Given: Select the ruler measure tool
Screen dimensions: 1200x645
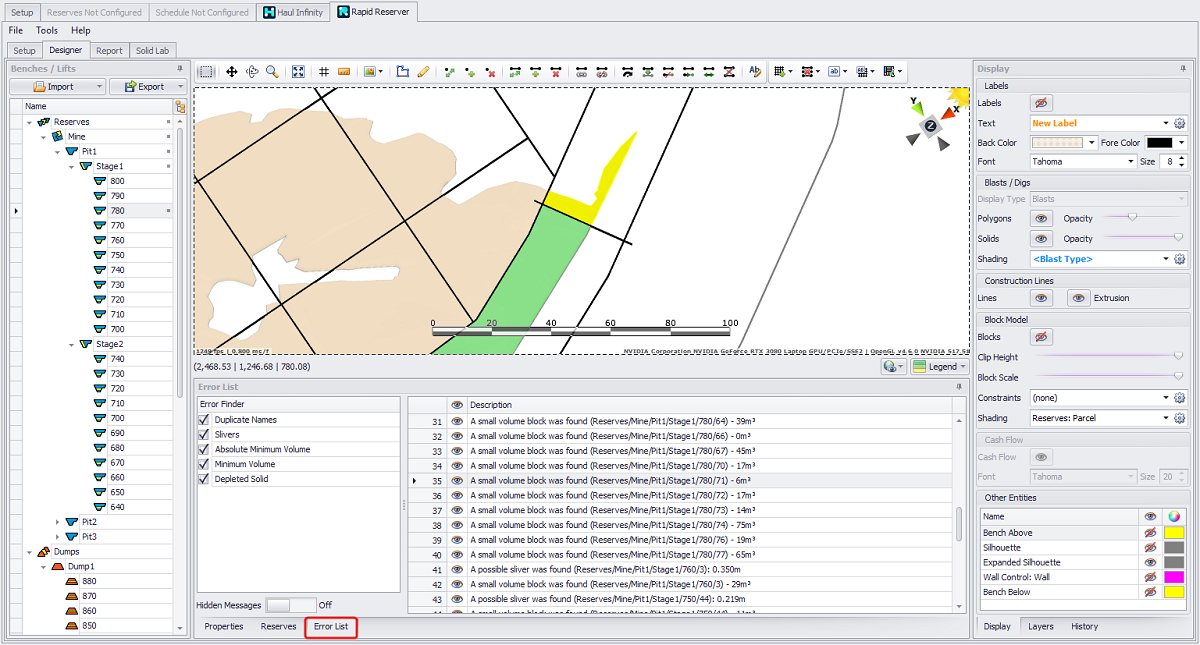Looking at the screenshot, I should tap(344, 72).
